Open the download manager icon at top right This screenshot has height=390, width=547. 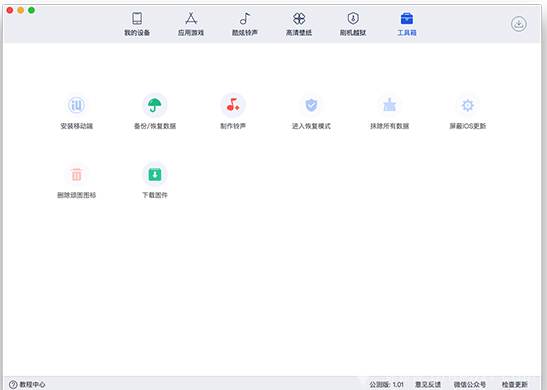click(519, 24)
